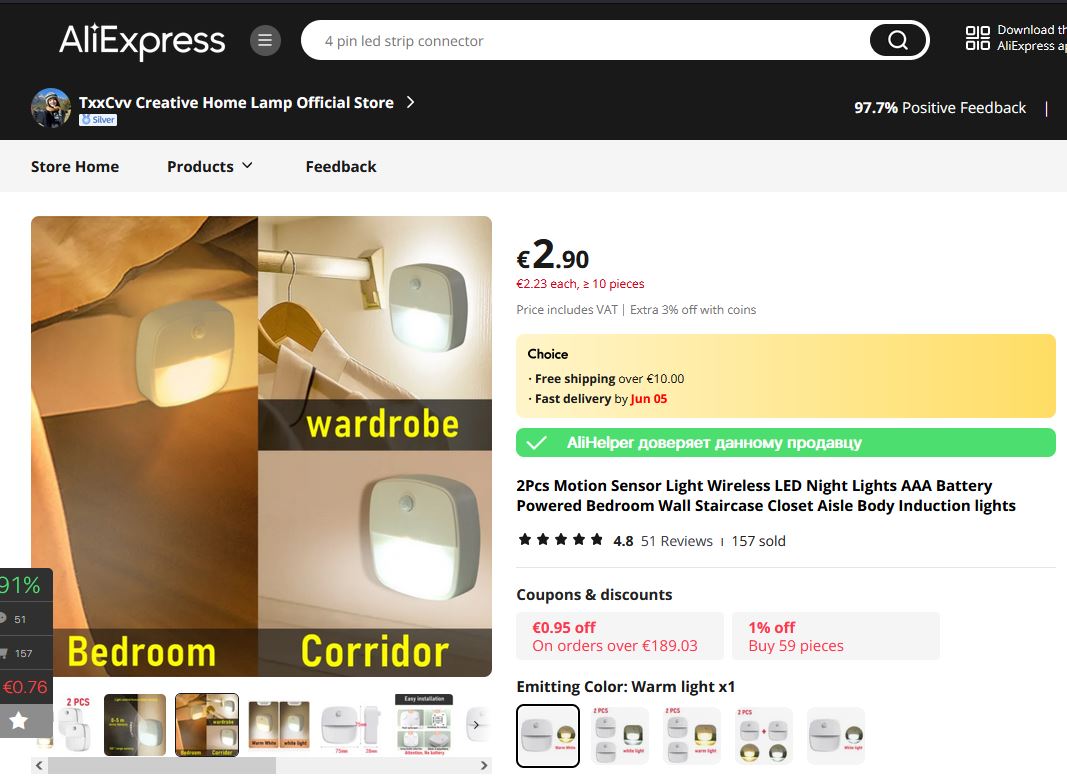Click the search magnifier button
The width and height of the screenshot is (1067, 782).
[898, 41]
